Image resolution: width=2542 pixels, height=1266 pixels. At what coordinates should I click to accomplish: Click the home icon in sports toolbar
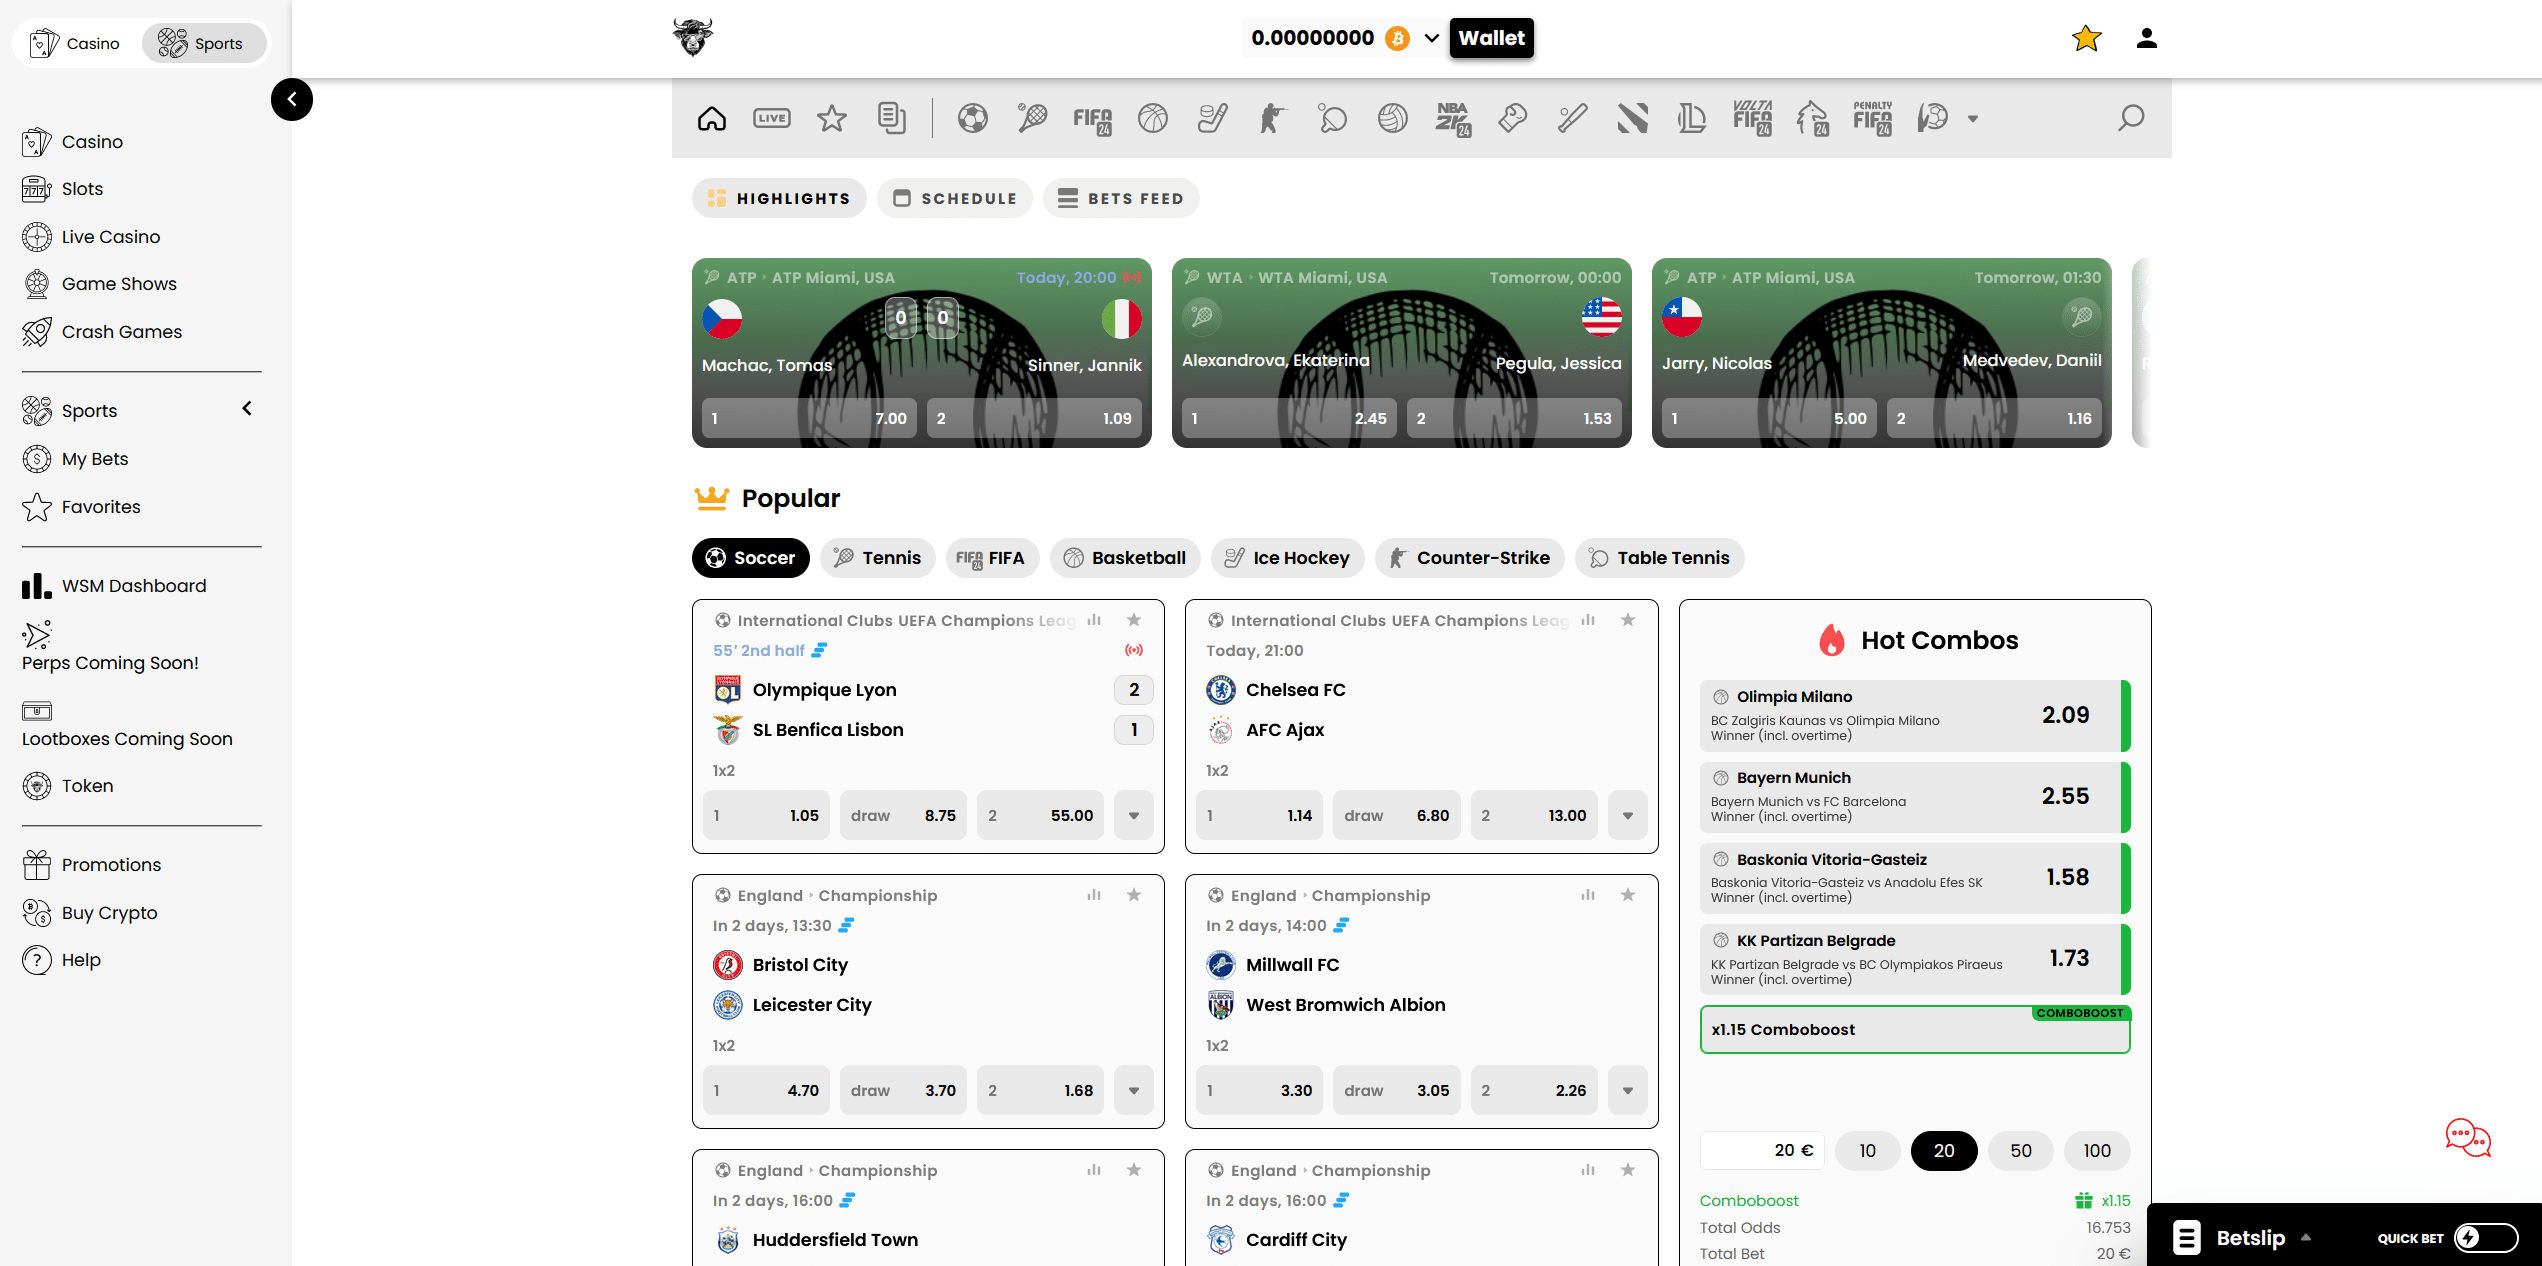click(711, 119)
